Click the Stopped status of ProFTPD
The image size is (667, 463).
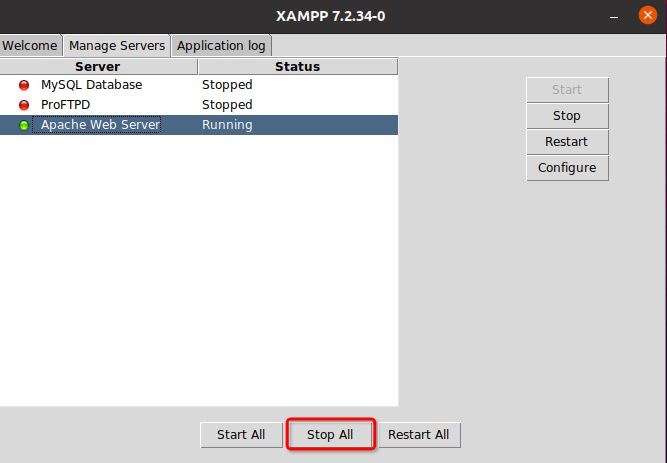[227, 105]
